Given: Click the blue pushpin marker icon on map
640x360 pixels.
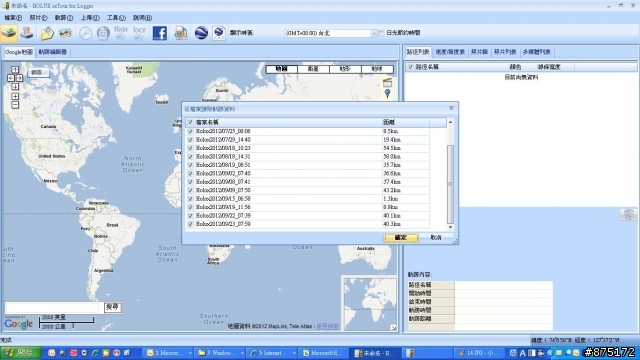Looking at the screenshot, I should [387, 93].
